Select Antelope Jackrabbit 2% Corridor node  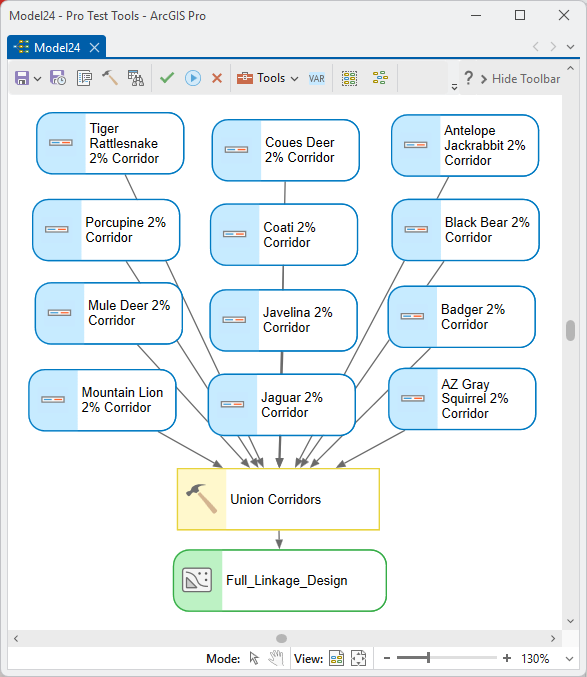coord(465,145)
